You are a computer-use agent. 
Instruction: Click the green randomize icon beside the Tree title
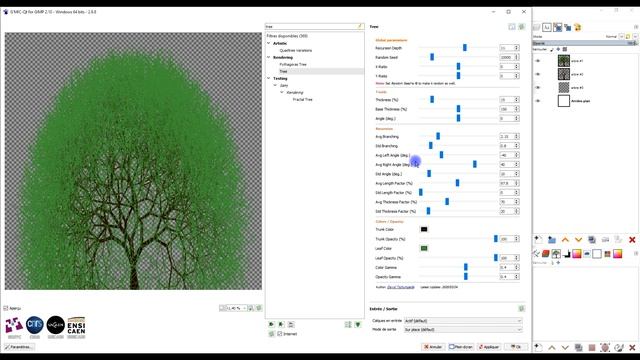[x=522, y=27]
